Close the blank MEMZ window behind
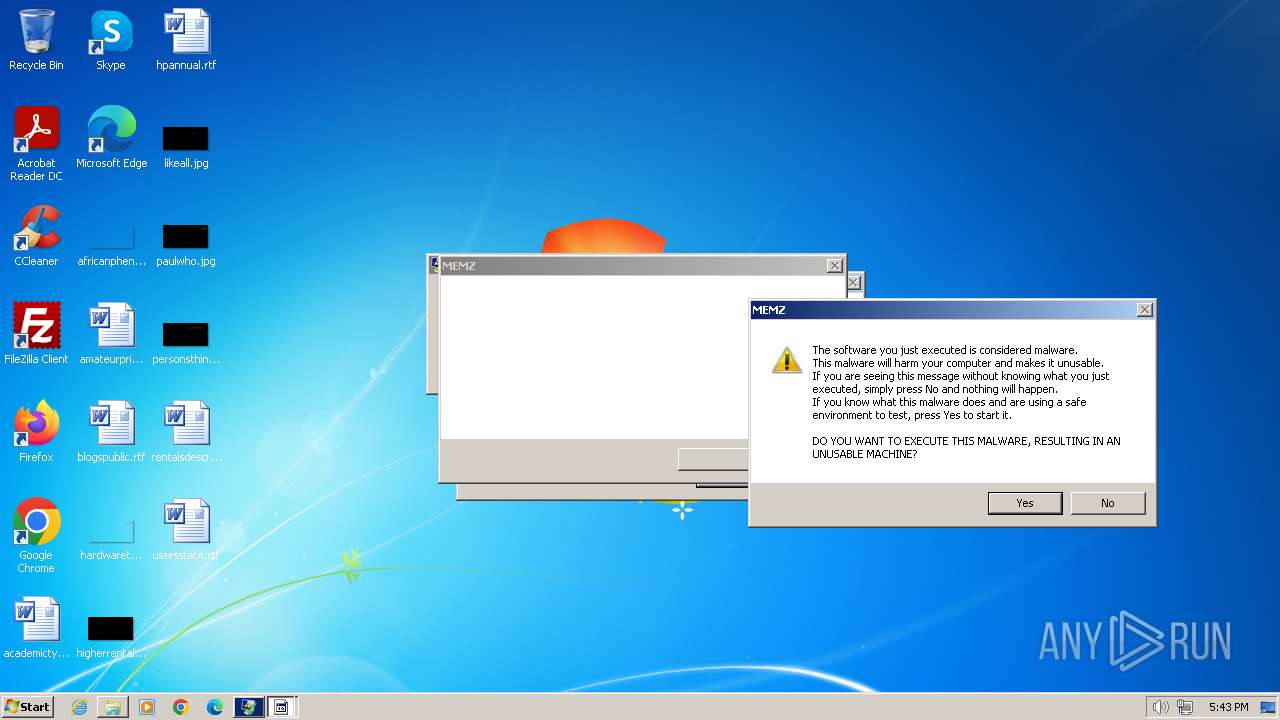The width and height of the screenshot is (1280, 720). tap(834, 266)
